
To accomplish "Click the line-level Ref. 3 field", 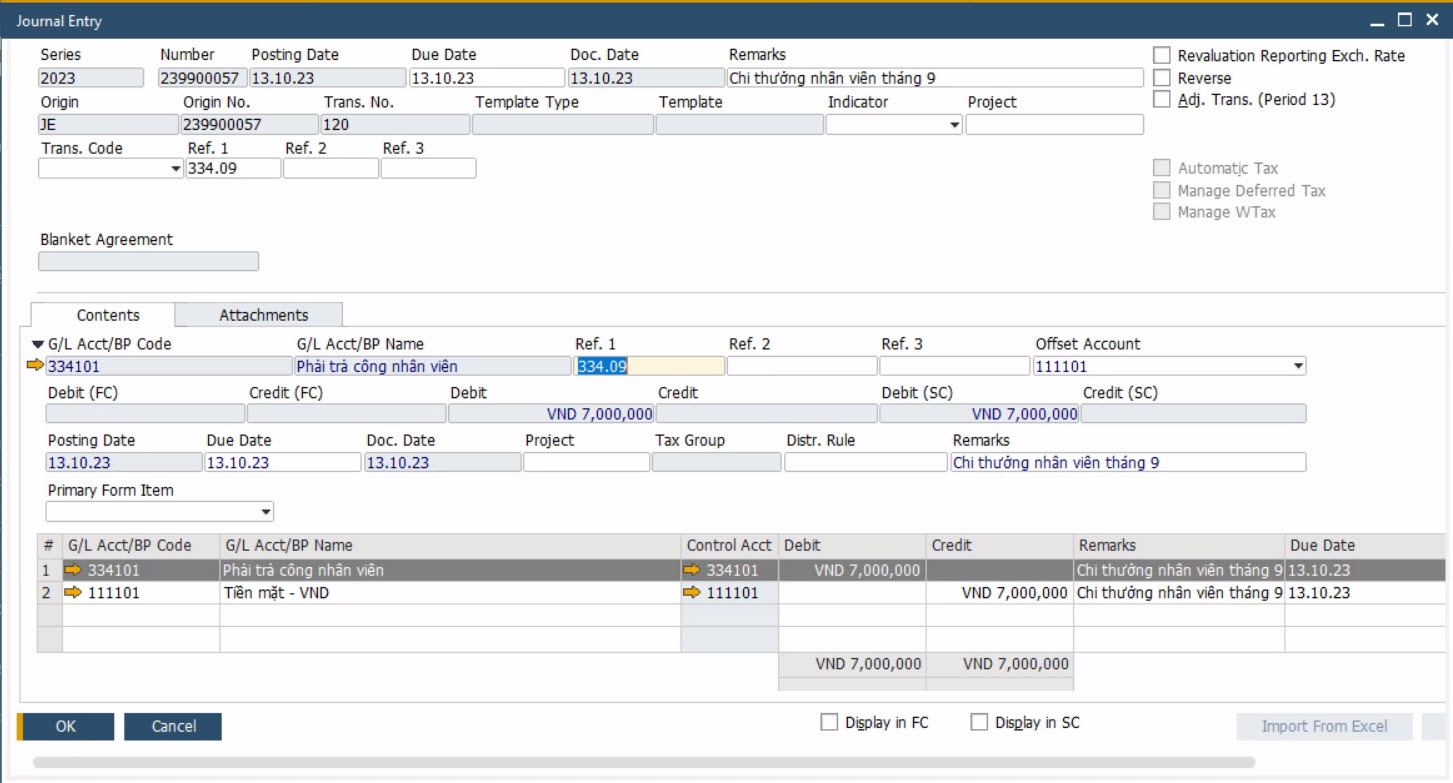I will (954, 367).
